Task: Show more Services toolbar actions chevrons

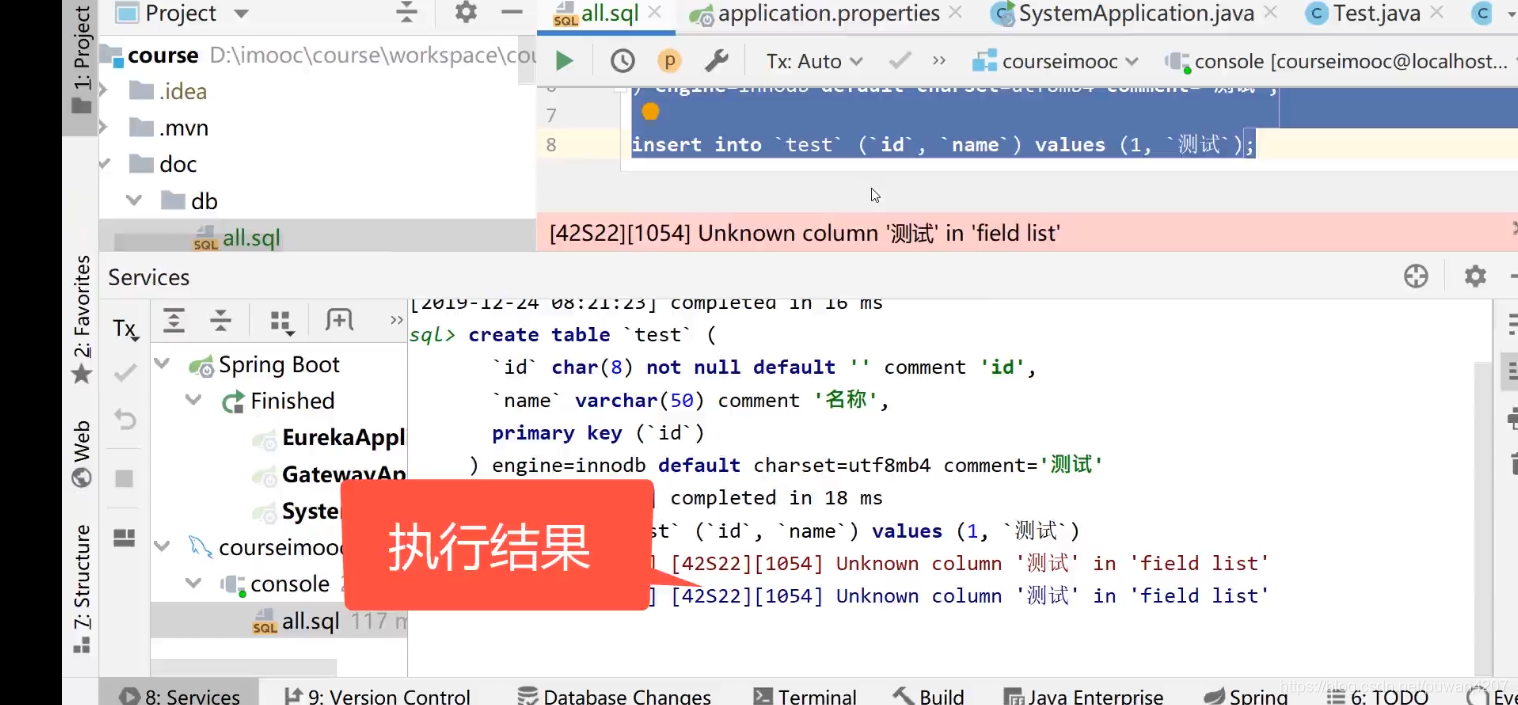Action: pos(396,321)
